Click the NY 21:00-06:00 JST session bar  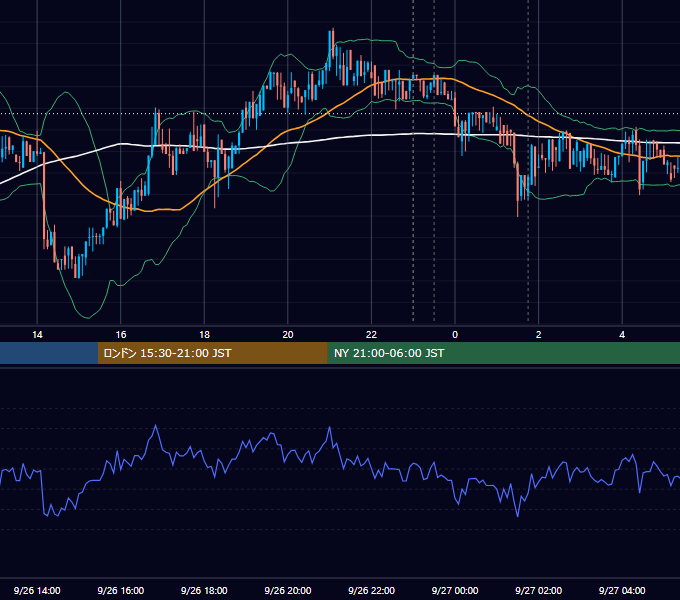(x=503, y=353)
